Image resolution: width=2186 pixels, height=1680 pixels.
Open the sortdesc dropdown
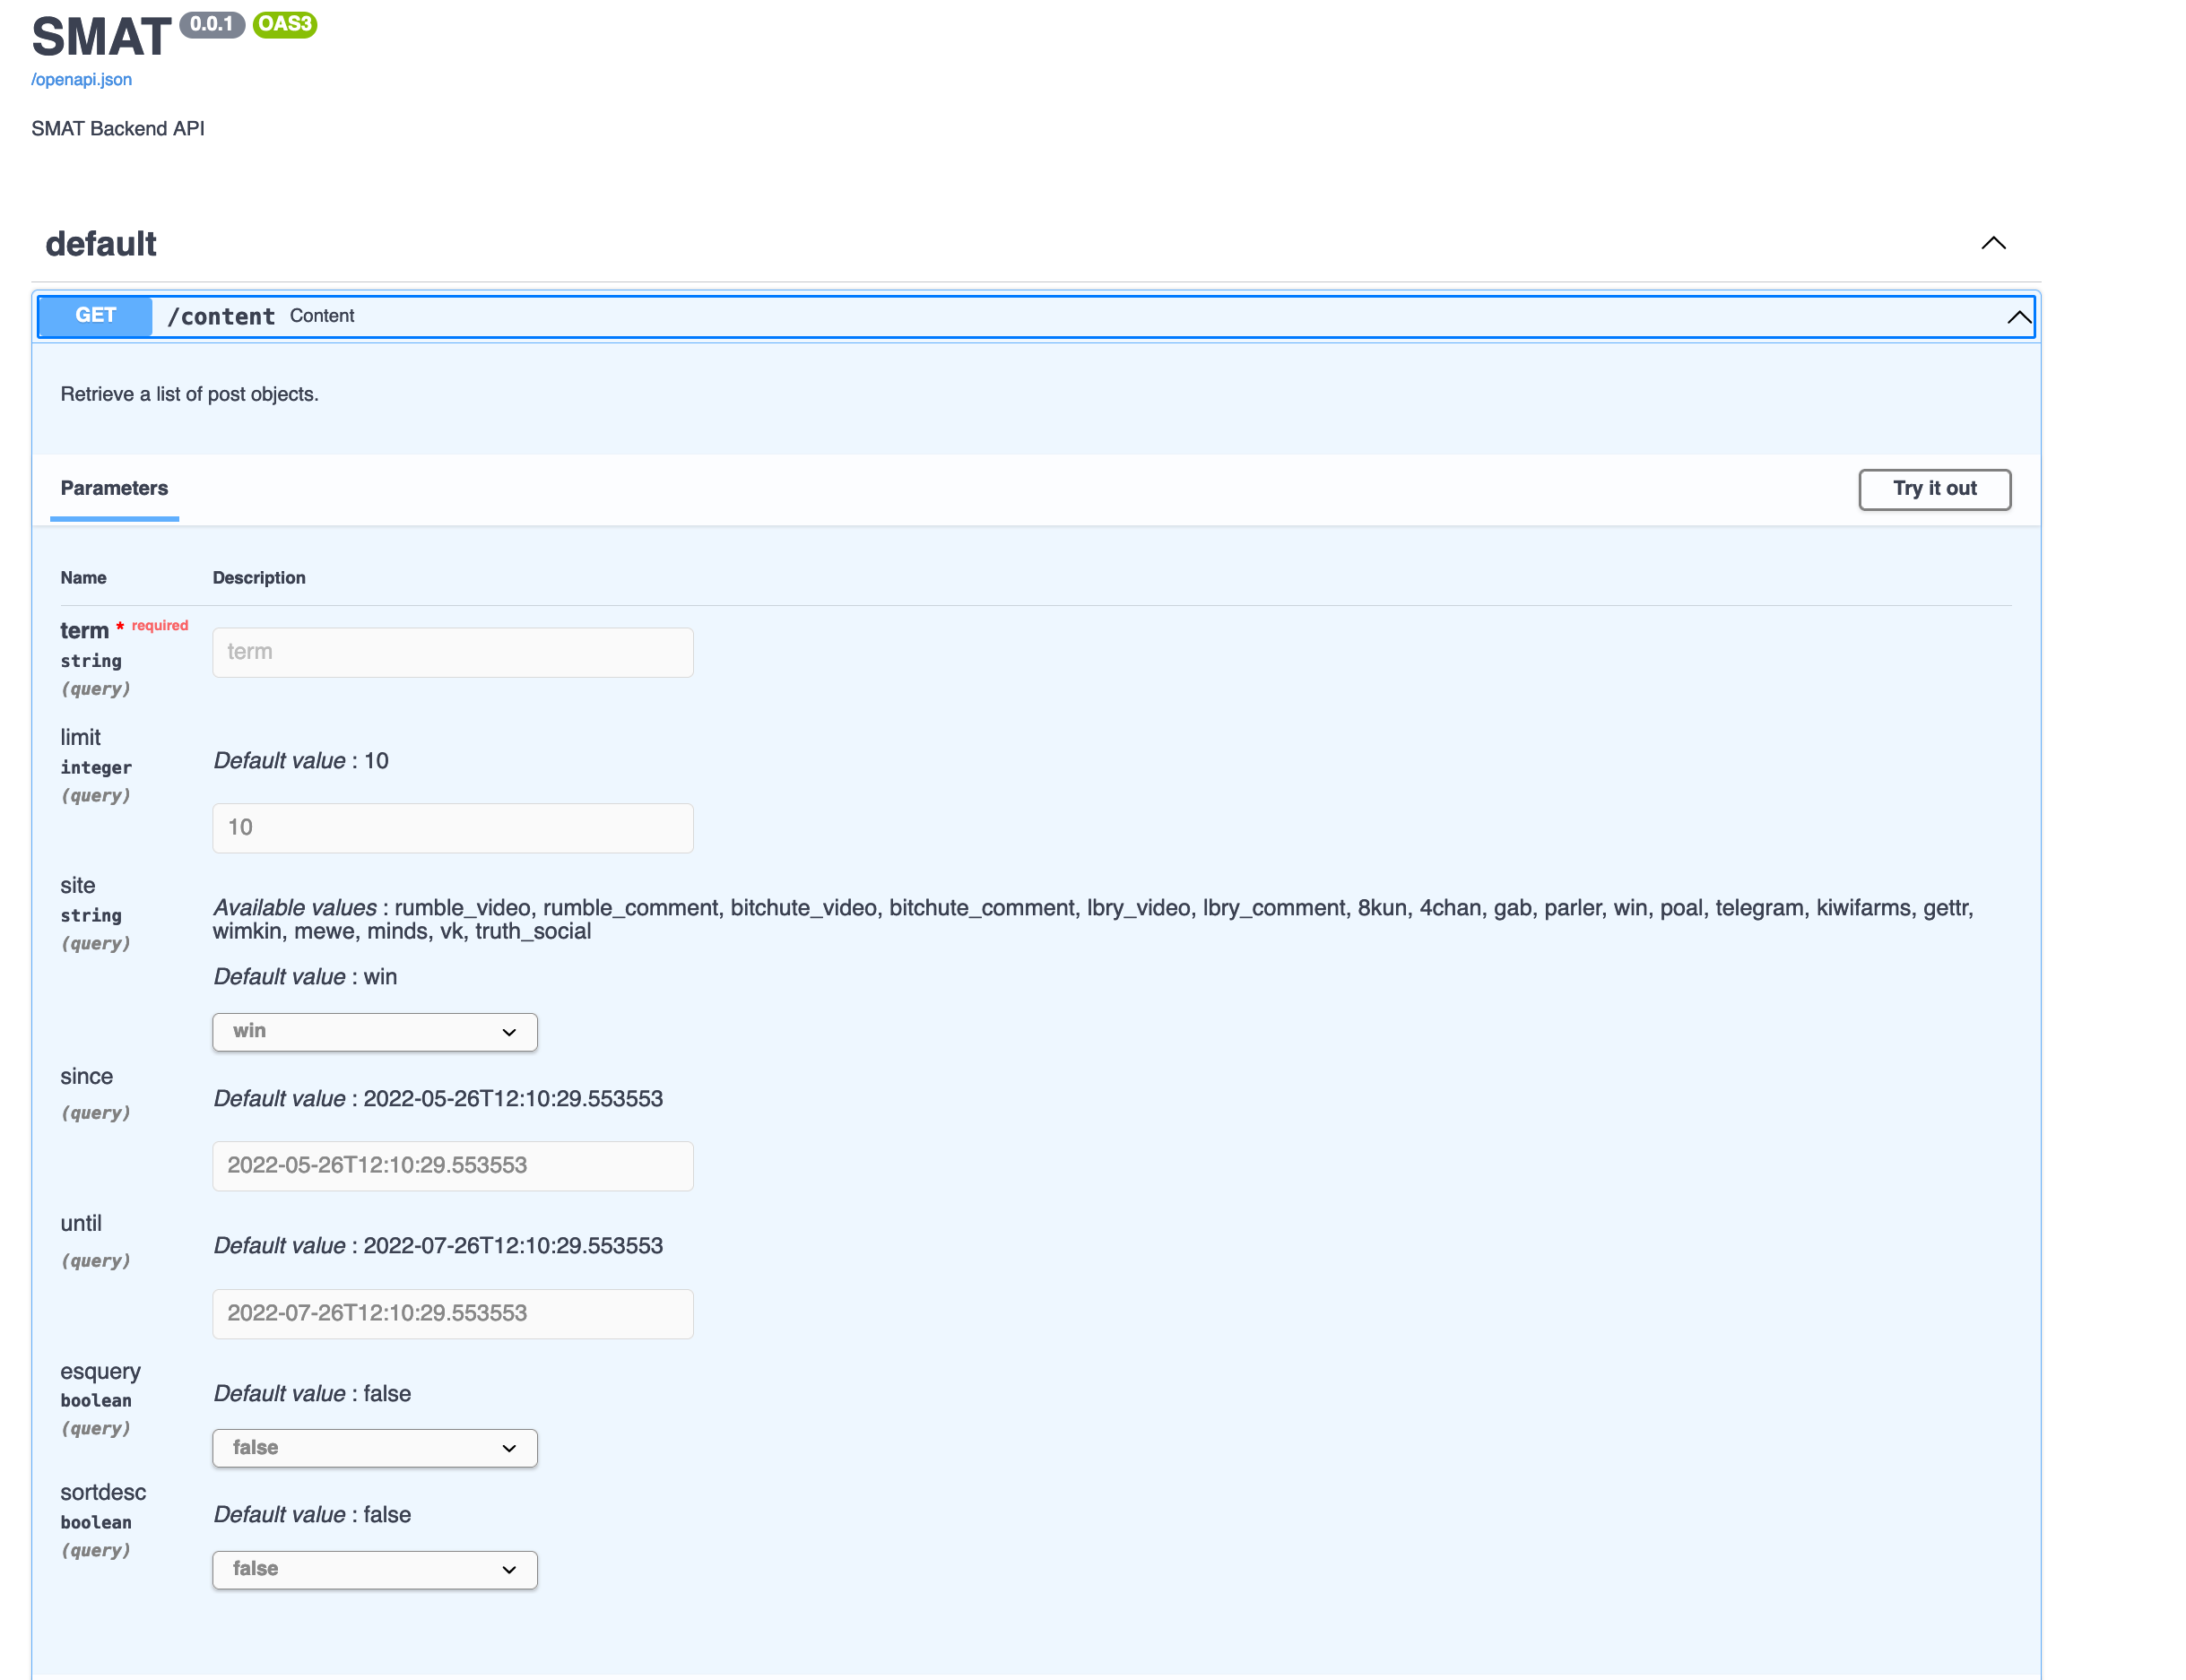click(x=374, y=1569)
